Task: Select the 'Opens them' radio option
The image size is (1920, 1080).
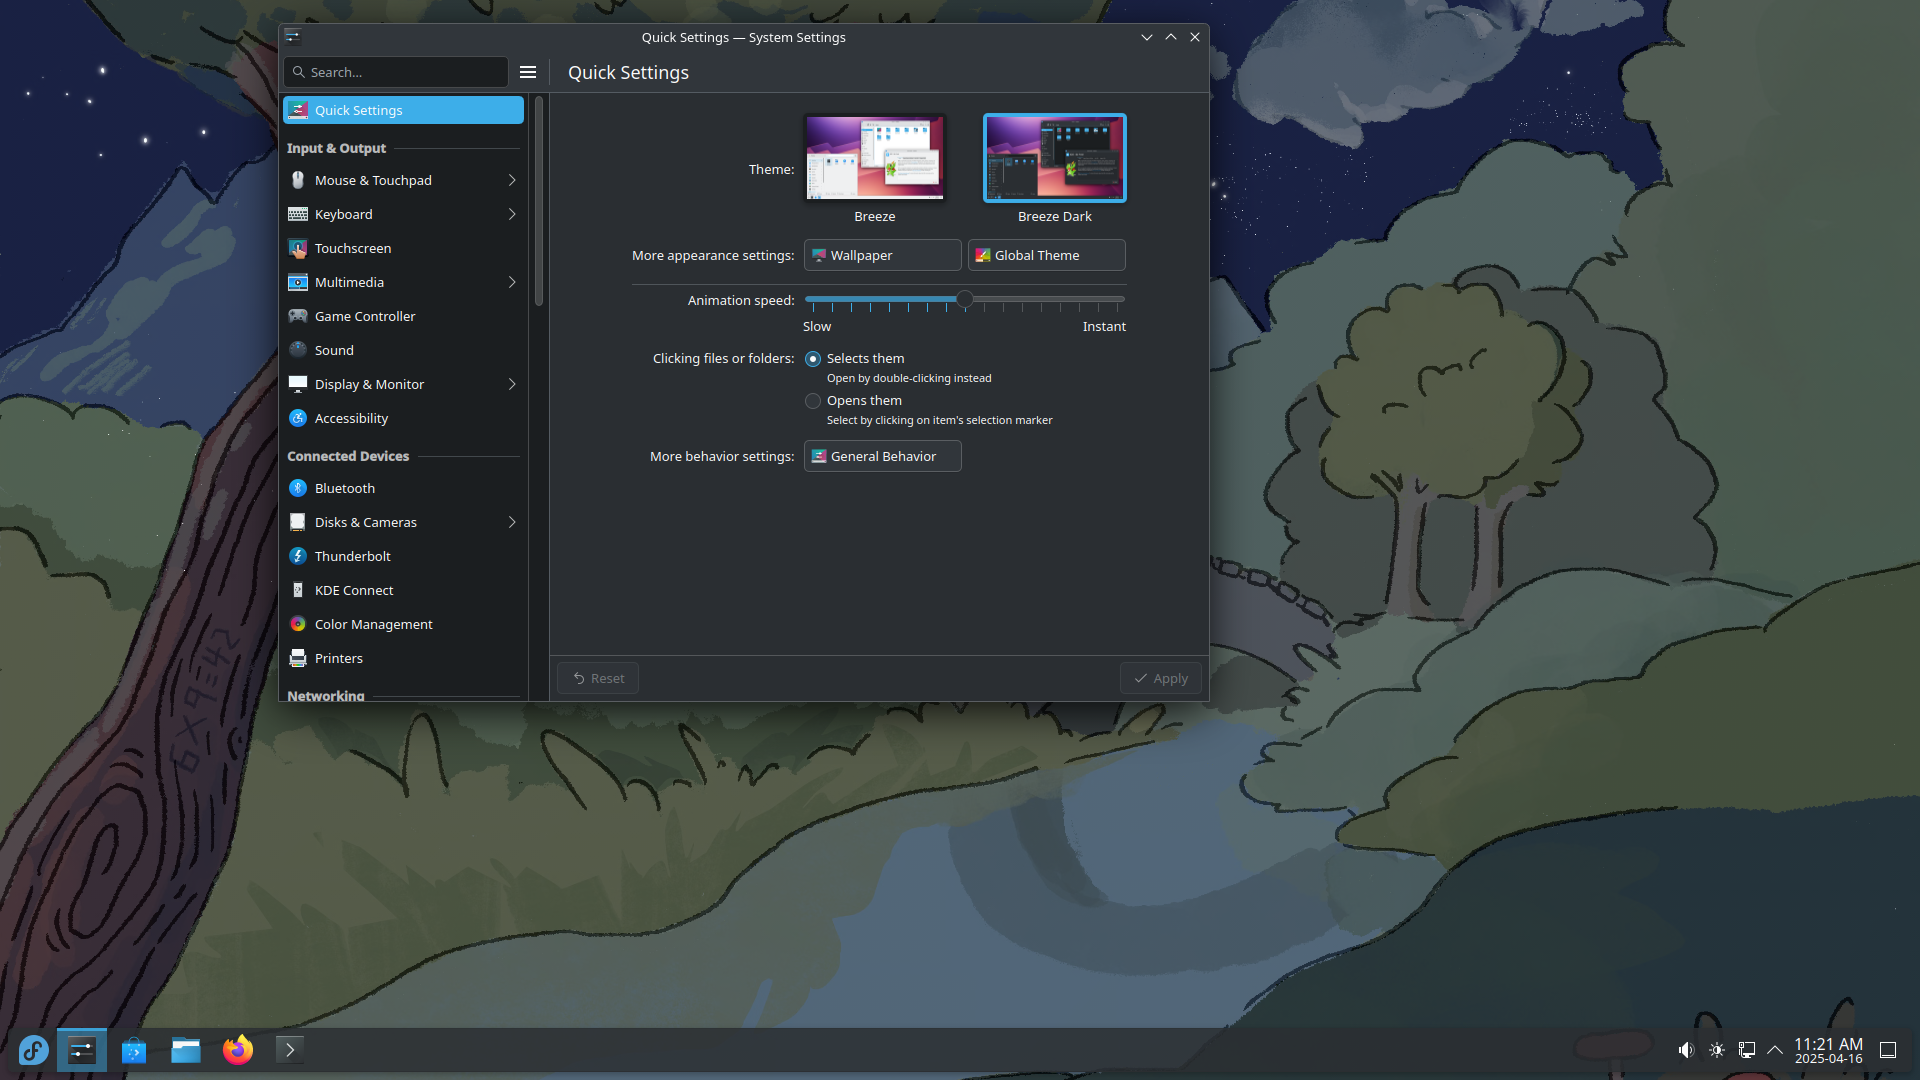Action: (813, 401)
